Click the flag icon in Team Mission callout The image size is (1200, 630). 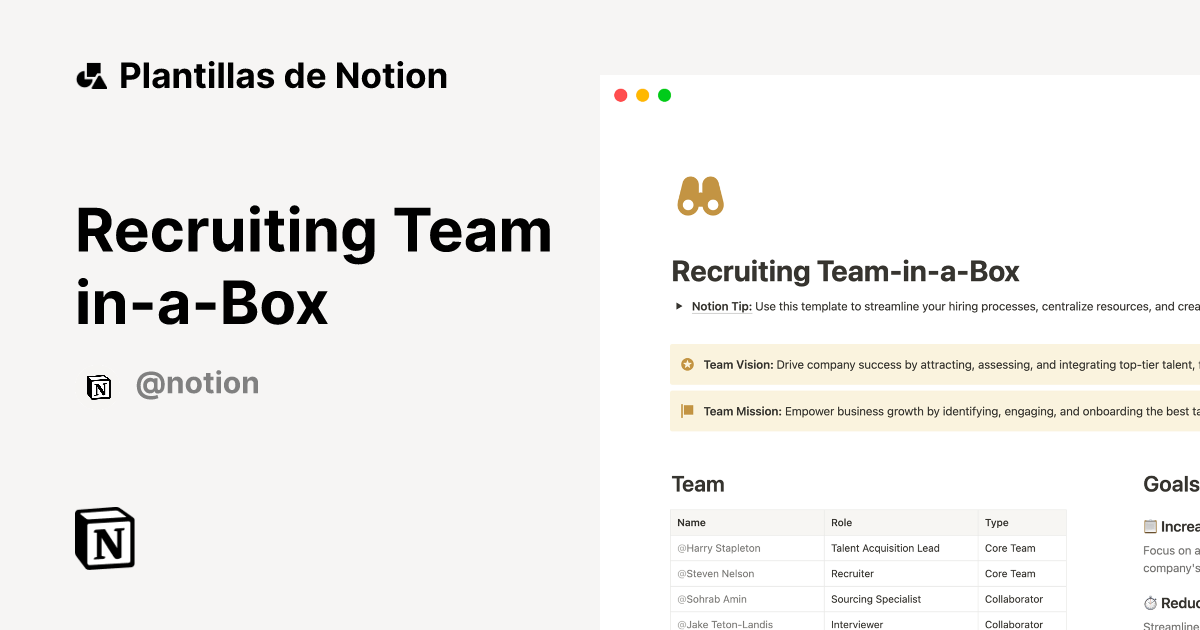click(x=687, y=410)
